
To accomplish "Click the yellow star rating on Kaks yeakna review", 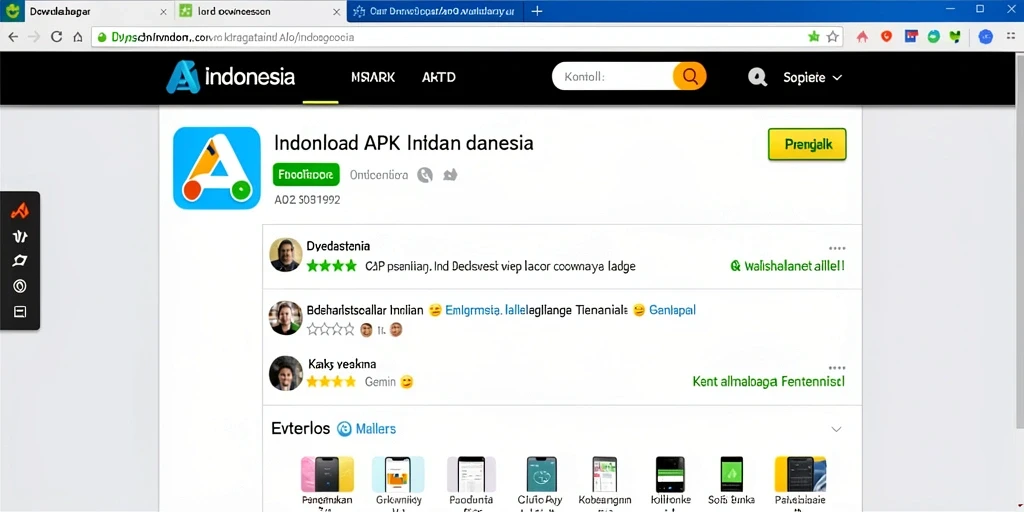I will tap(331, 381).
